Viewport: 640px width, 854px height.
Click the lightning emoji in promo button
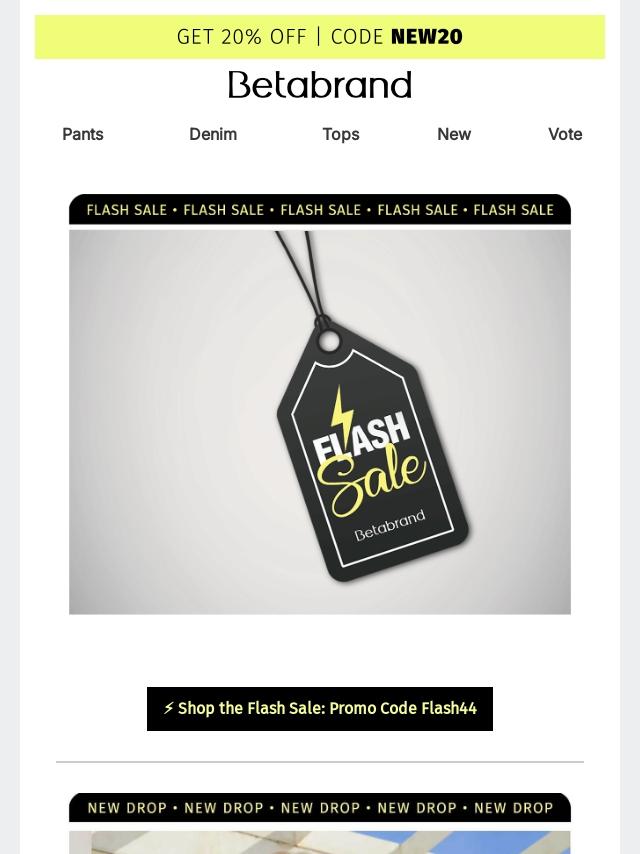[x=168, y=708]
